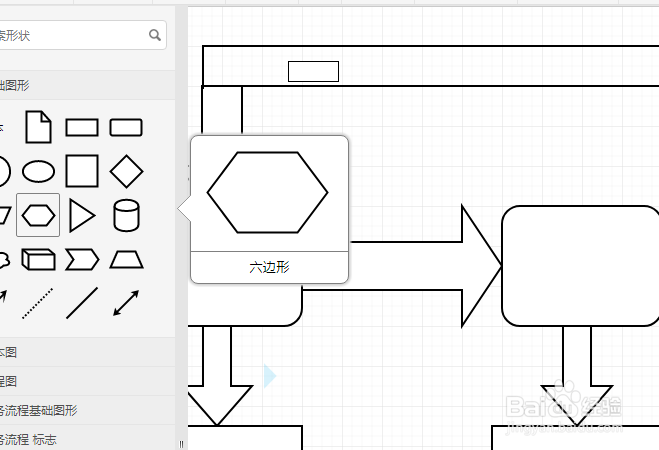Image resolution: width=659 pixels, height=450 pixels.
Task: Pick the sharp-cornered rectangle shape
Action: 82,127
